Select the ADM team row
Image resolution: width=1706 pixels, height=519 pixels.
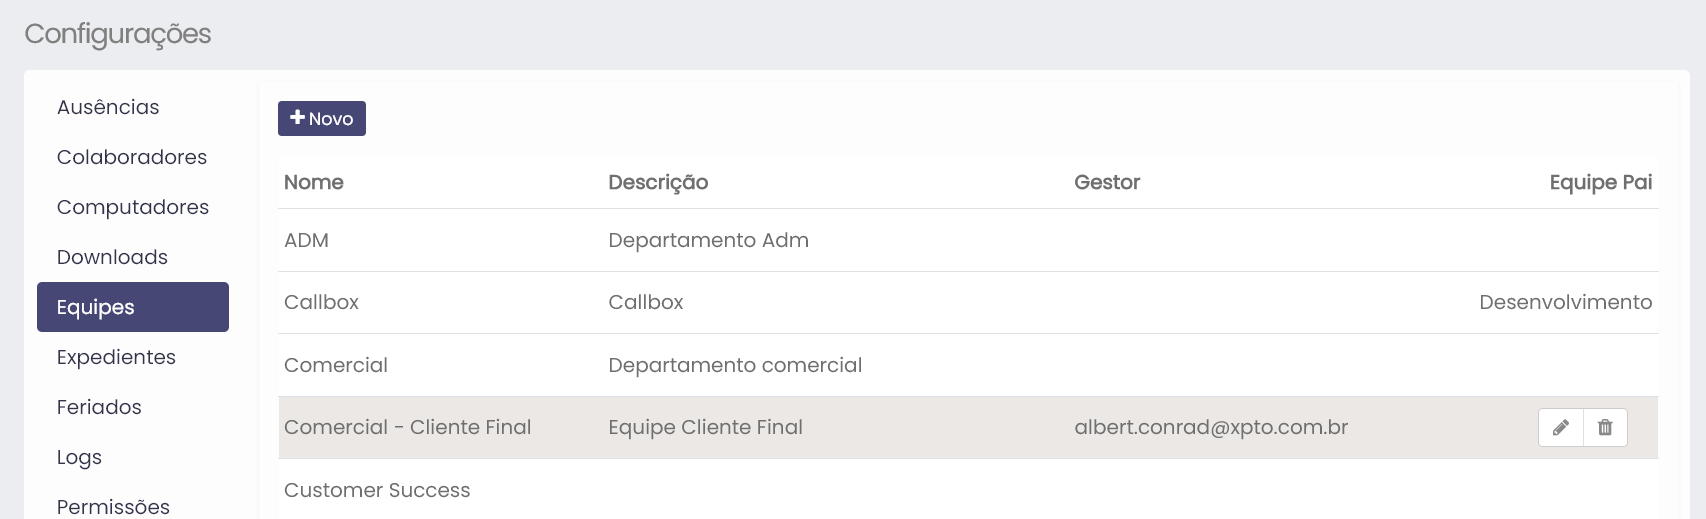click(x=307, y=240)
